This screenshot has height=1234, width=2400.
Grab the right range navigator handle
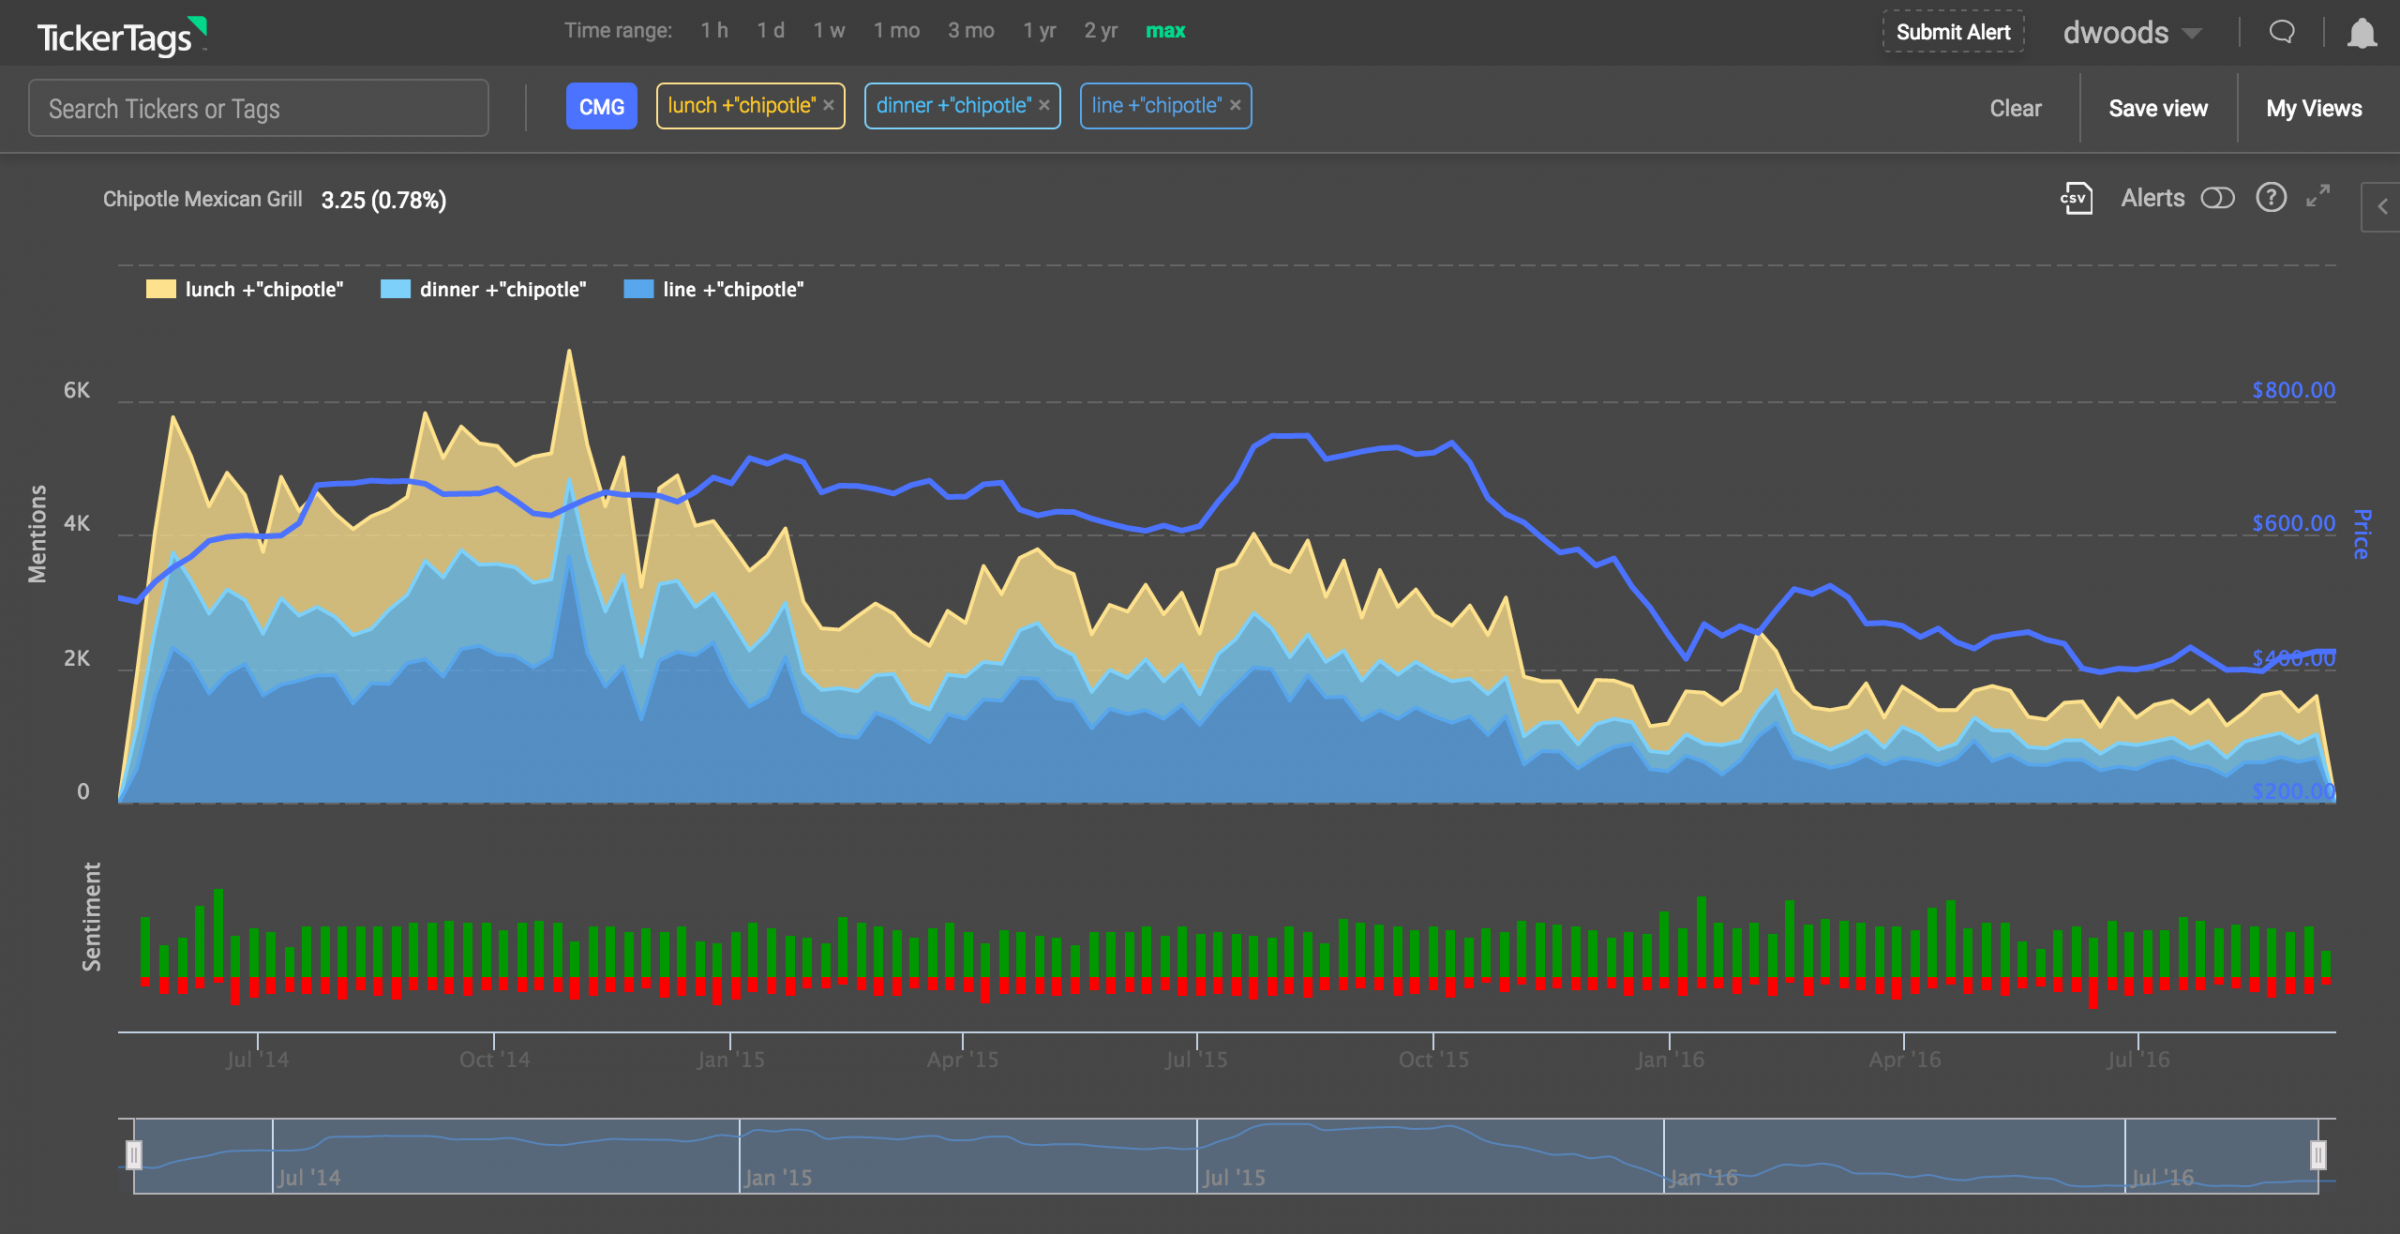[2318, 1155]
